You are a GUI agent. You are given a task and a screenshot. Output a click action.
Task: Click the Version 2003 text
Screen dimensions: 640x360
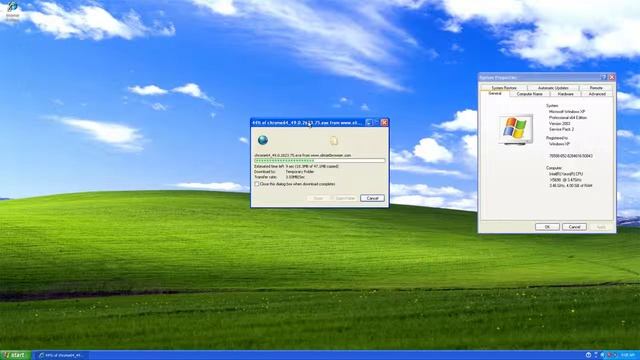click(560, 123)
